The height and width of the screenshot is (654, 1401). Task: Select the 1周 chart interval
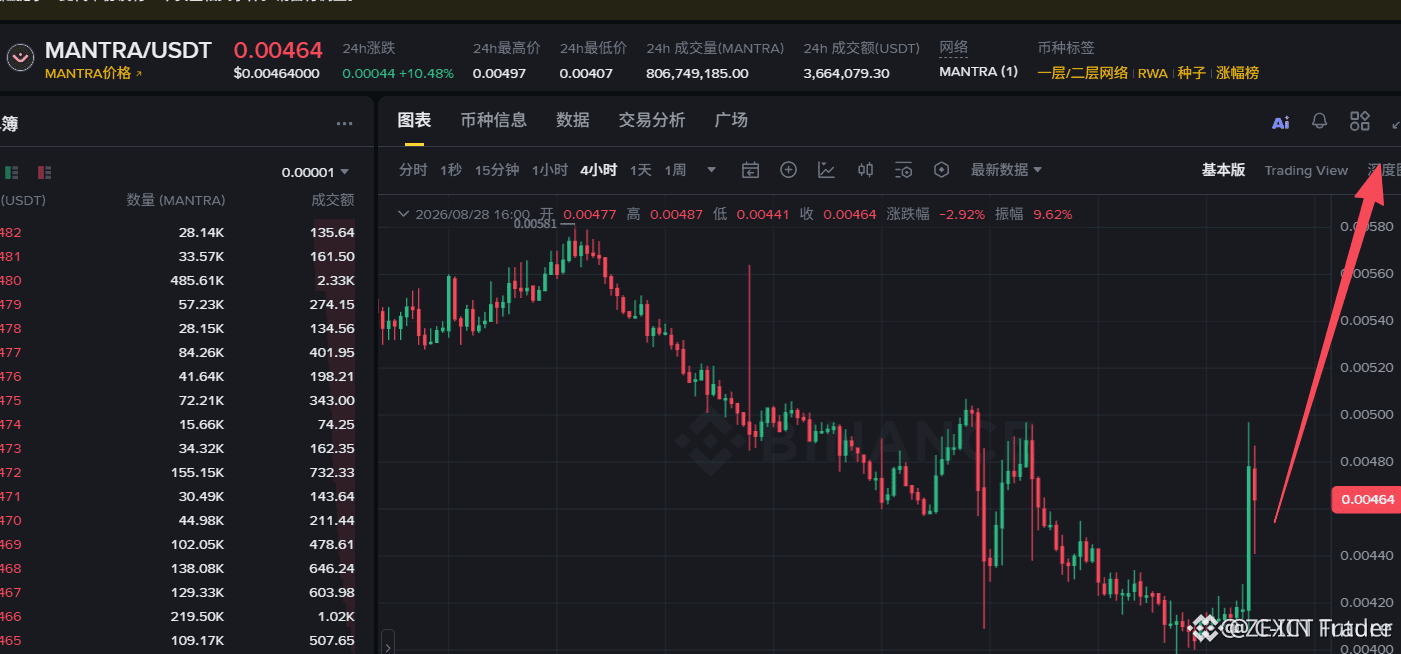(675, 170)
